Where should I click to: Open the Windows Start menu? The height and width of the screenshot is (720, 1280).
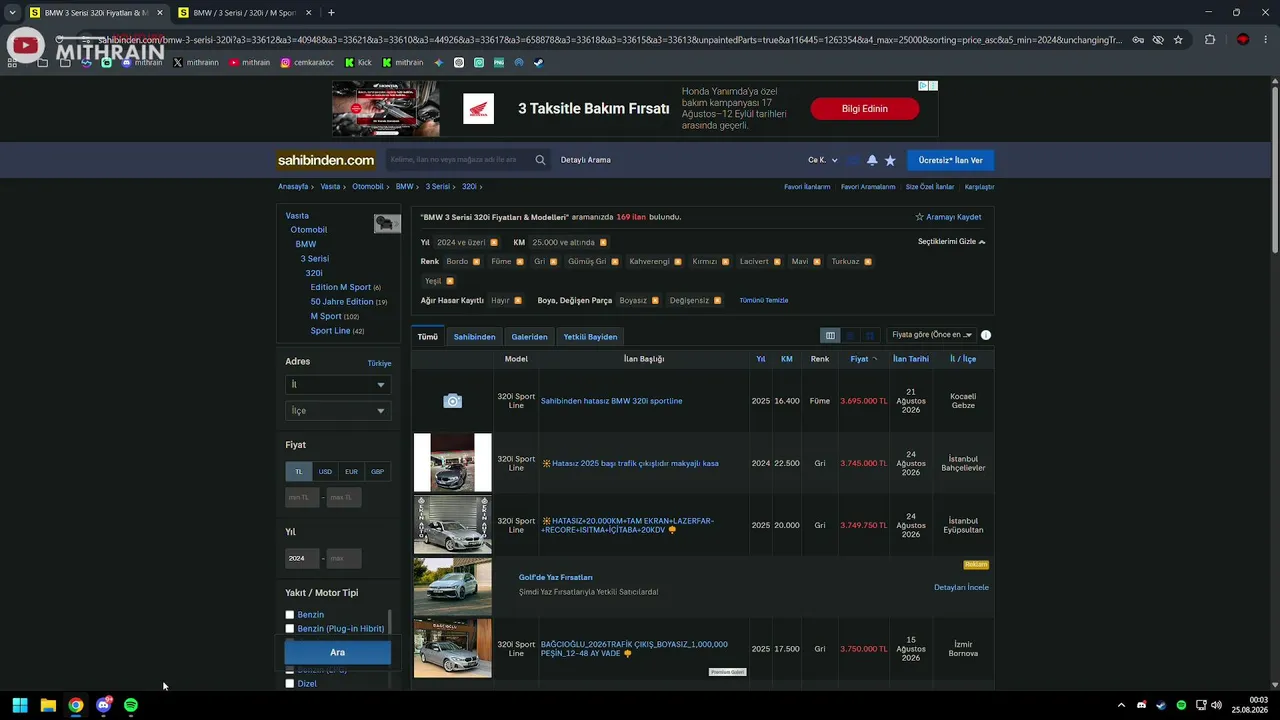click(x=20, y=705)
